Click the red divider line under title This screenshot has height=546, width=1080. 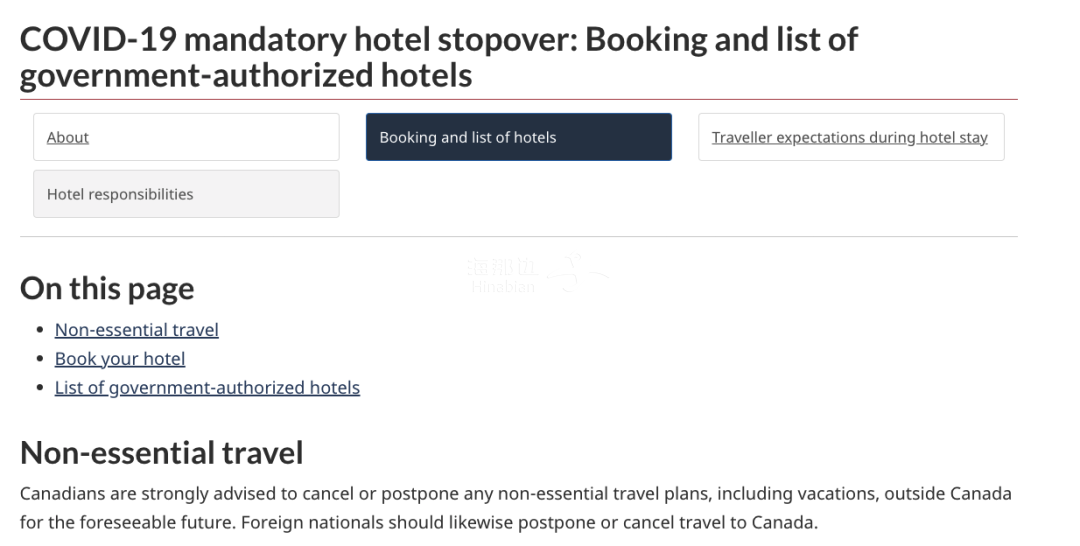(x=519, y=100)
